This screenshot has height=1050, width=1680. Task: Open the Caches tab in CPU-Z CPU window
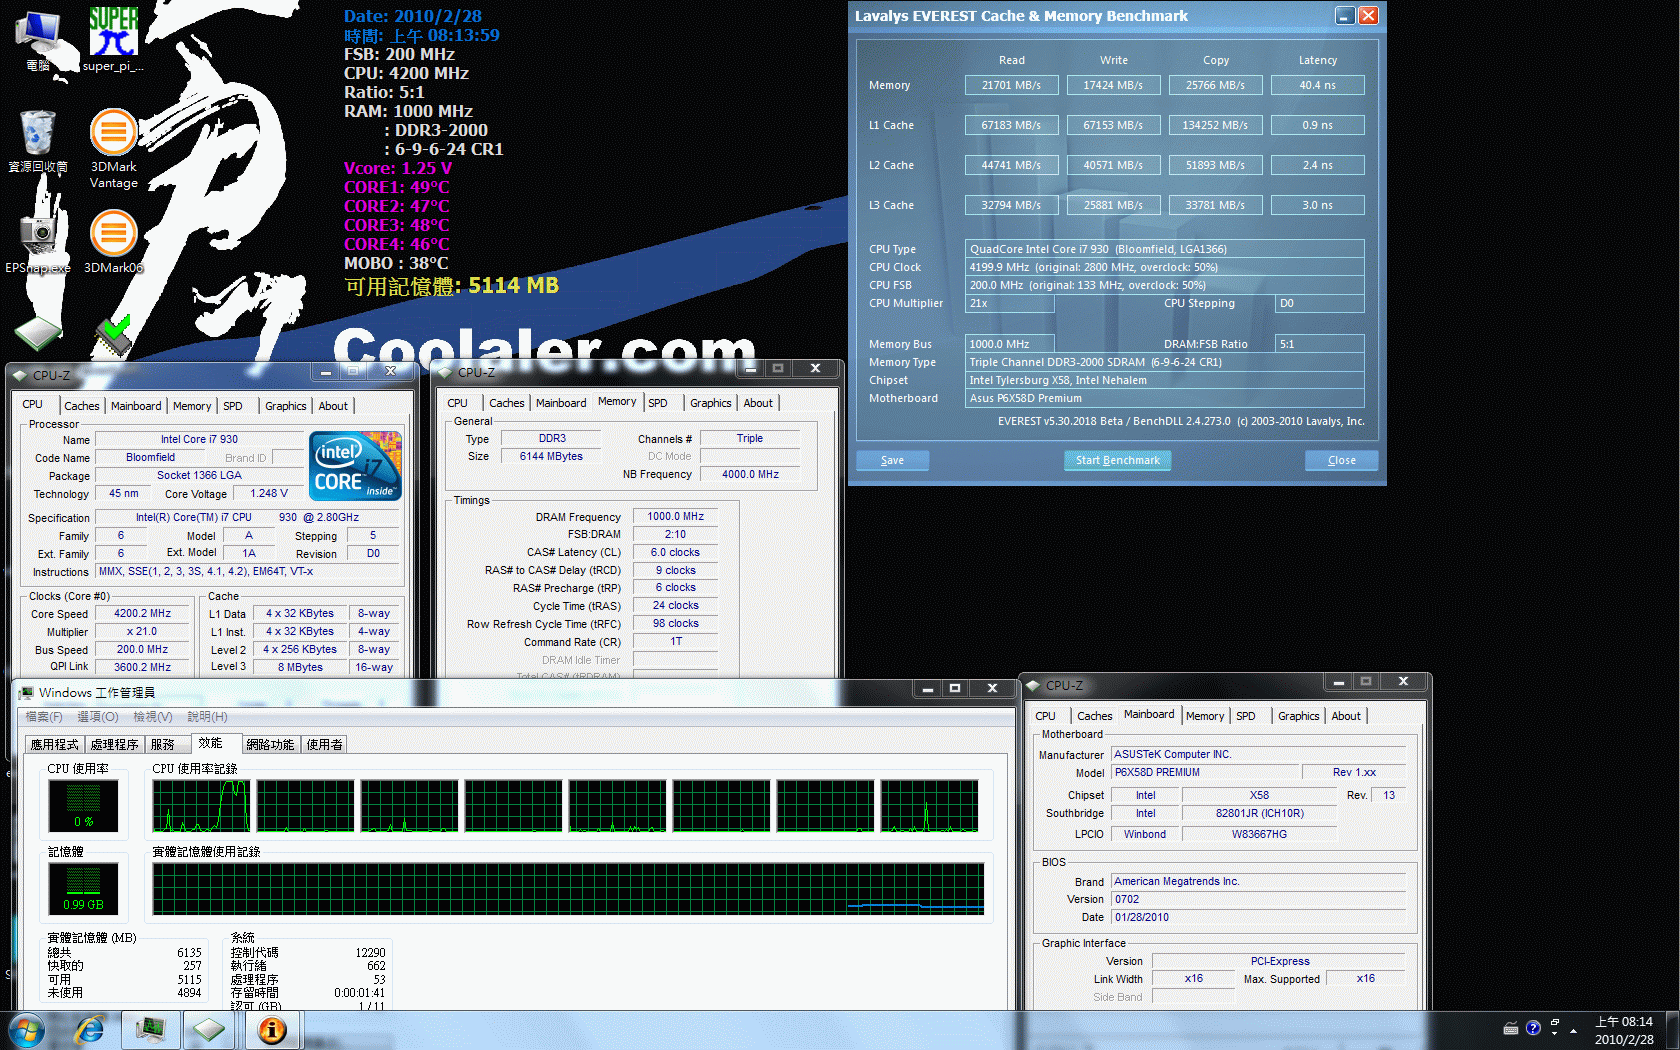[x=81, y=406]
